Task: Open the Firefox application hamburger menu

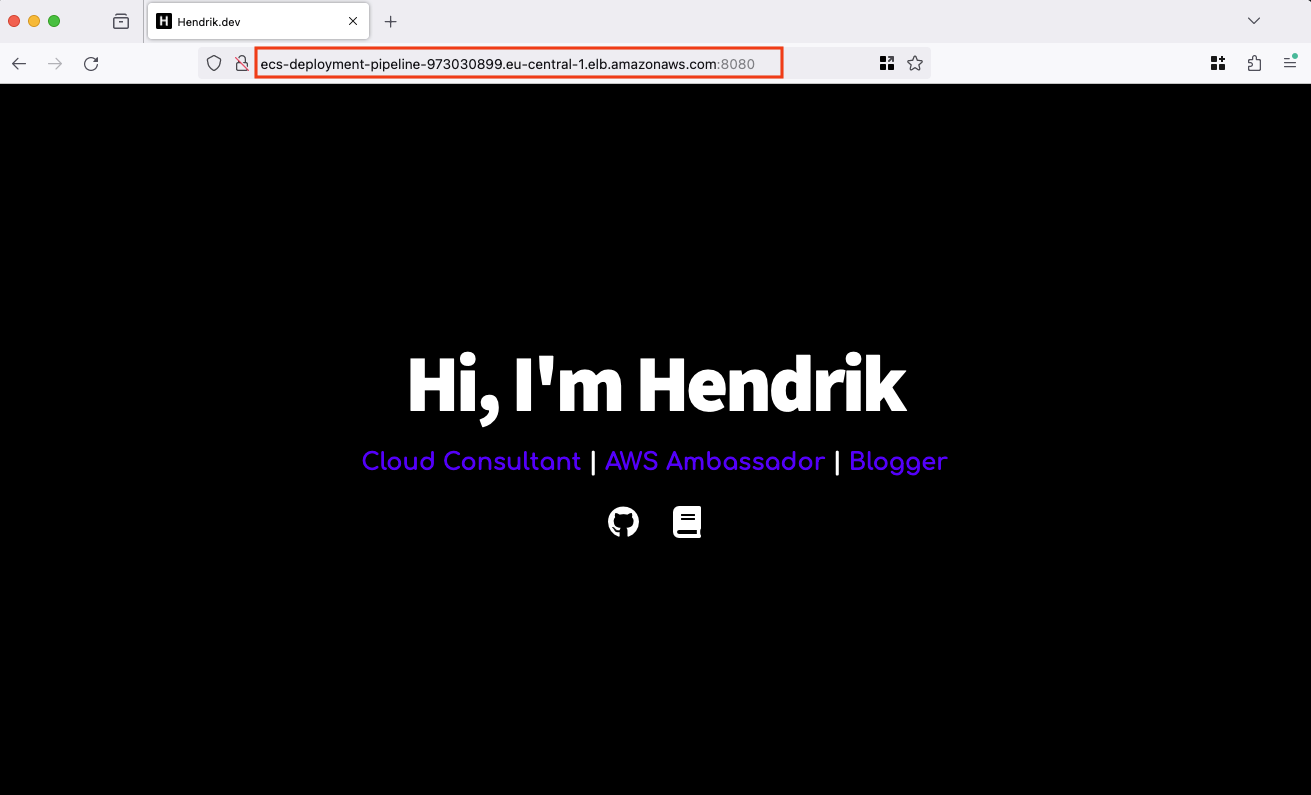Action: tap(1290, 64)
